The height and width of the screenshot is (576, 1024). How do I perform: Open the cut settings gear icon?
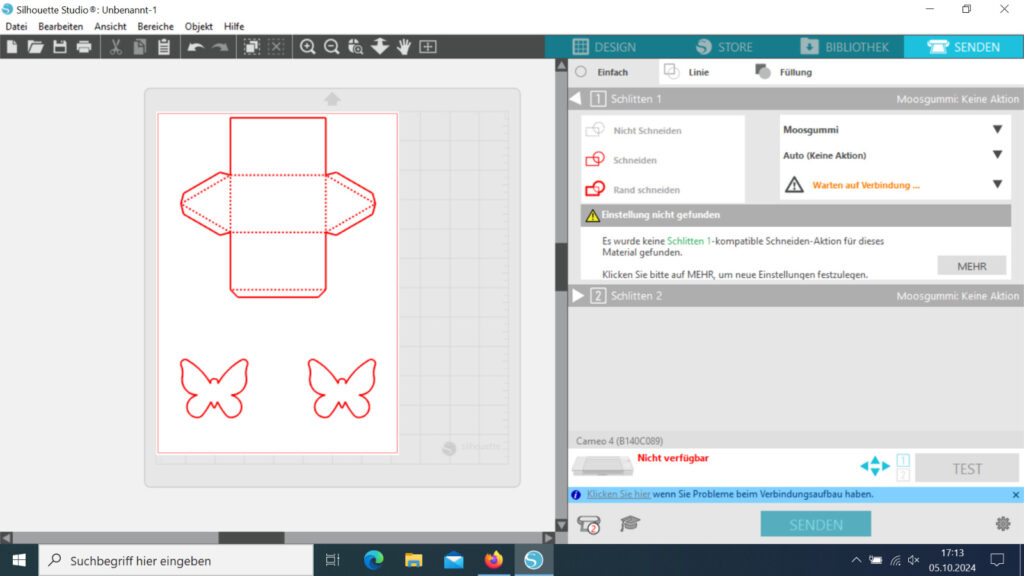[x=1003, y=523]
